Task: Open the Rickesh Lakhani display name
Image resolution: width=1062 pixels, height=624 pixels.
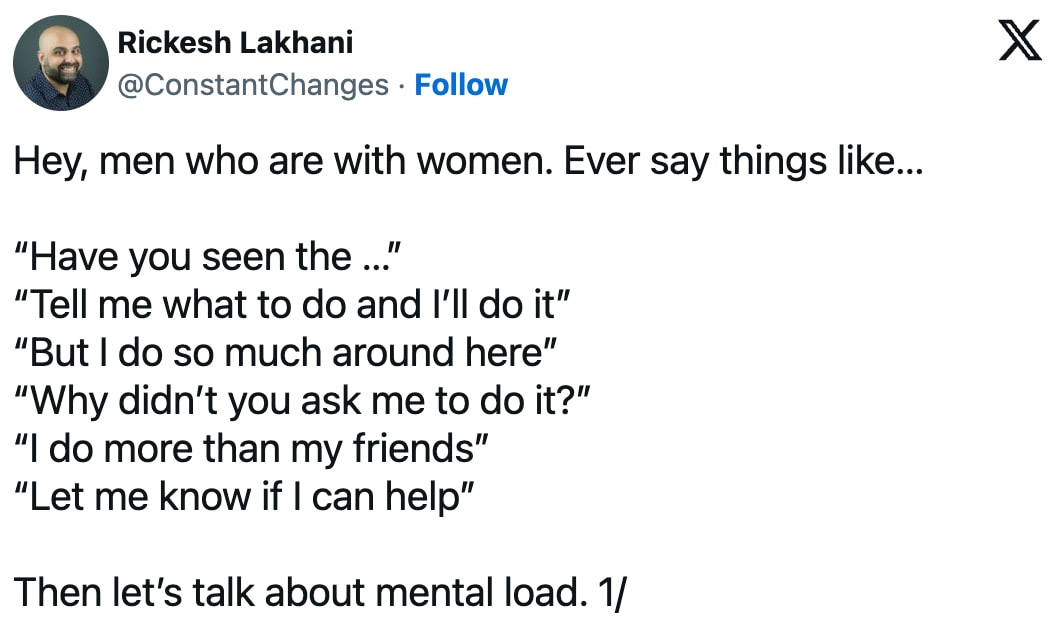Action: (x=235, y=43)
